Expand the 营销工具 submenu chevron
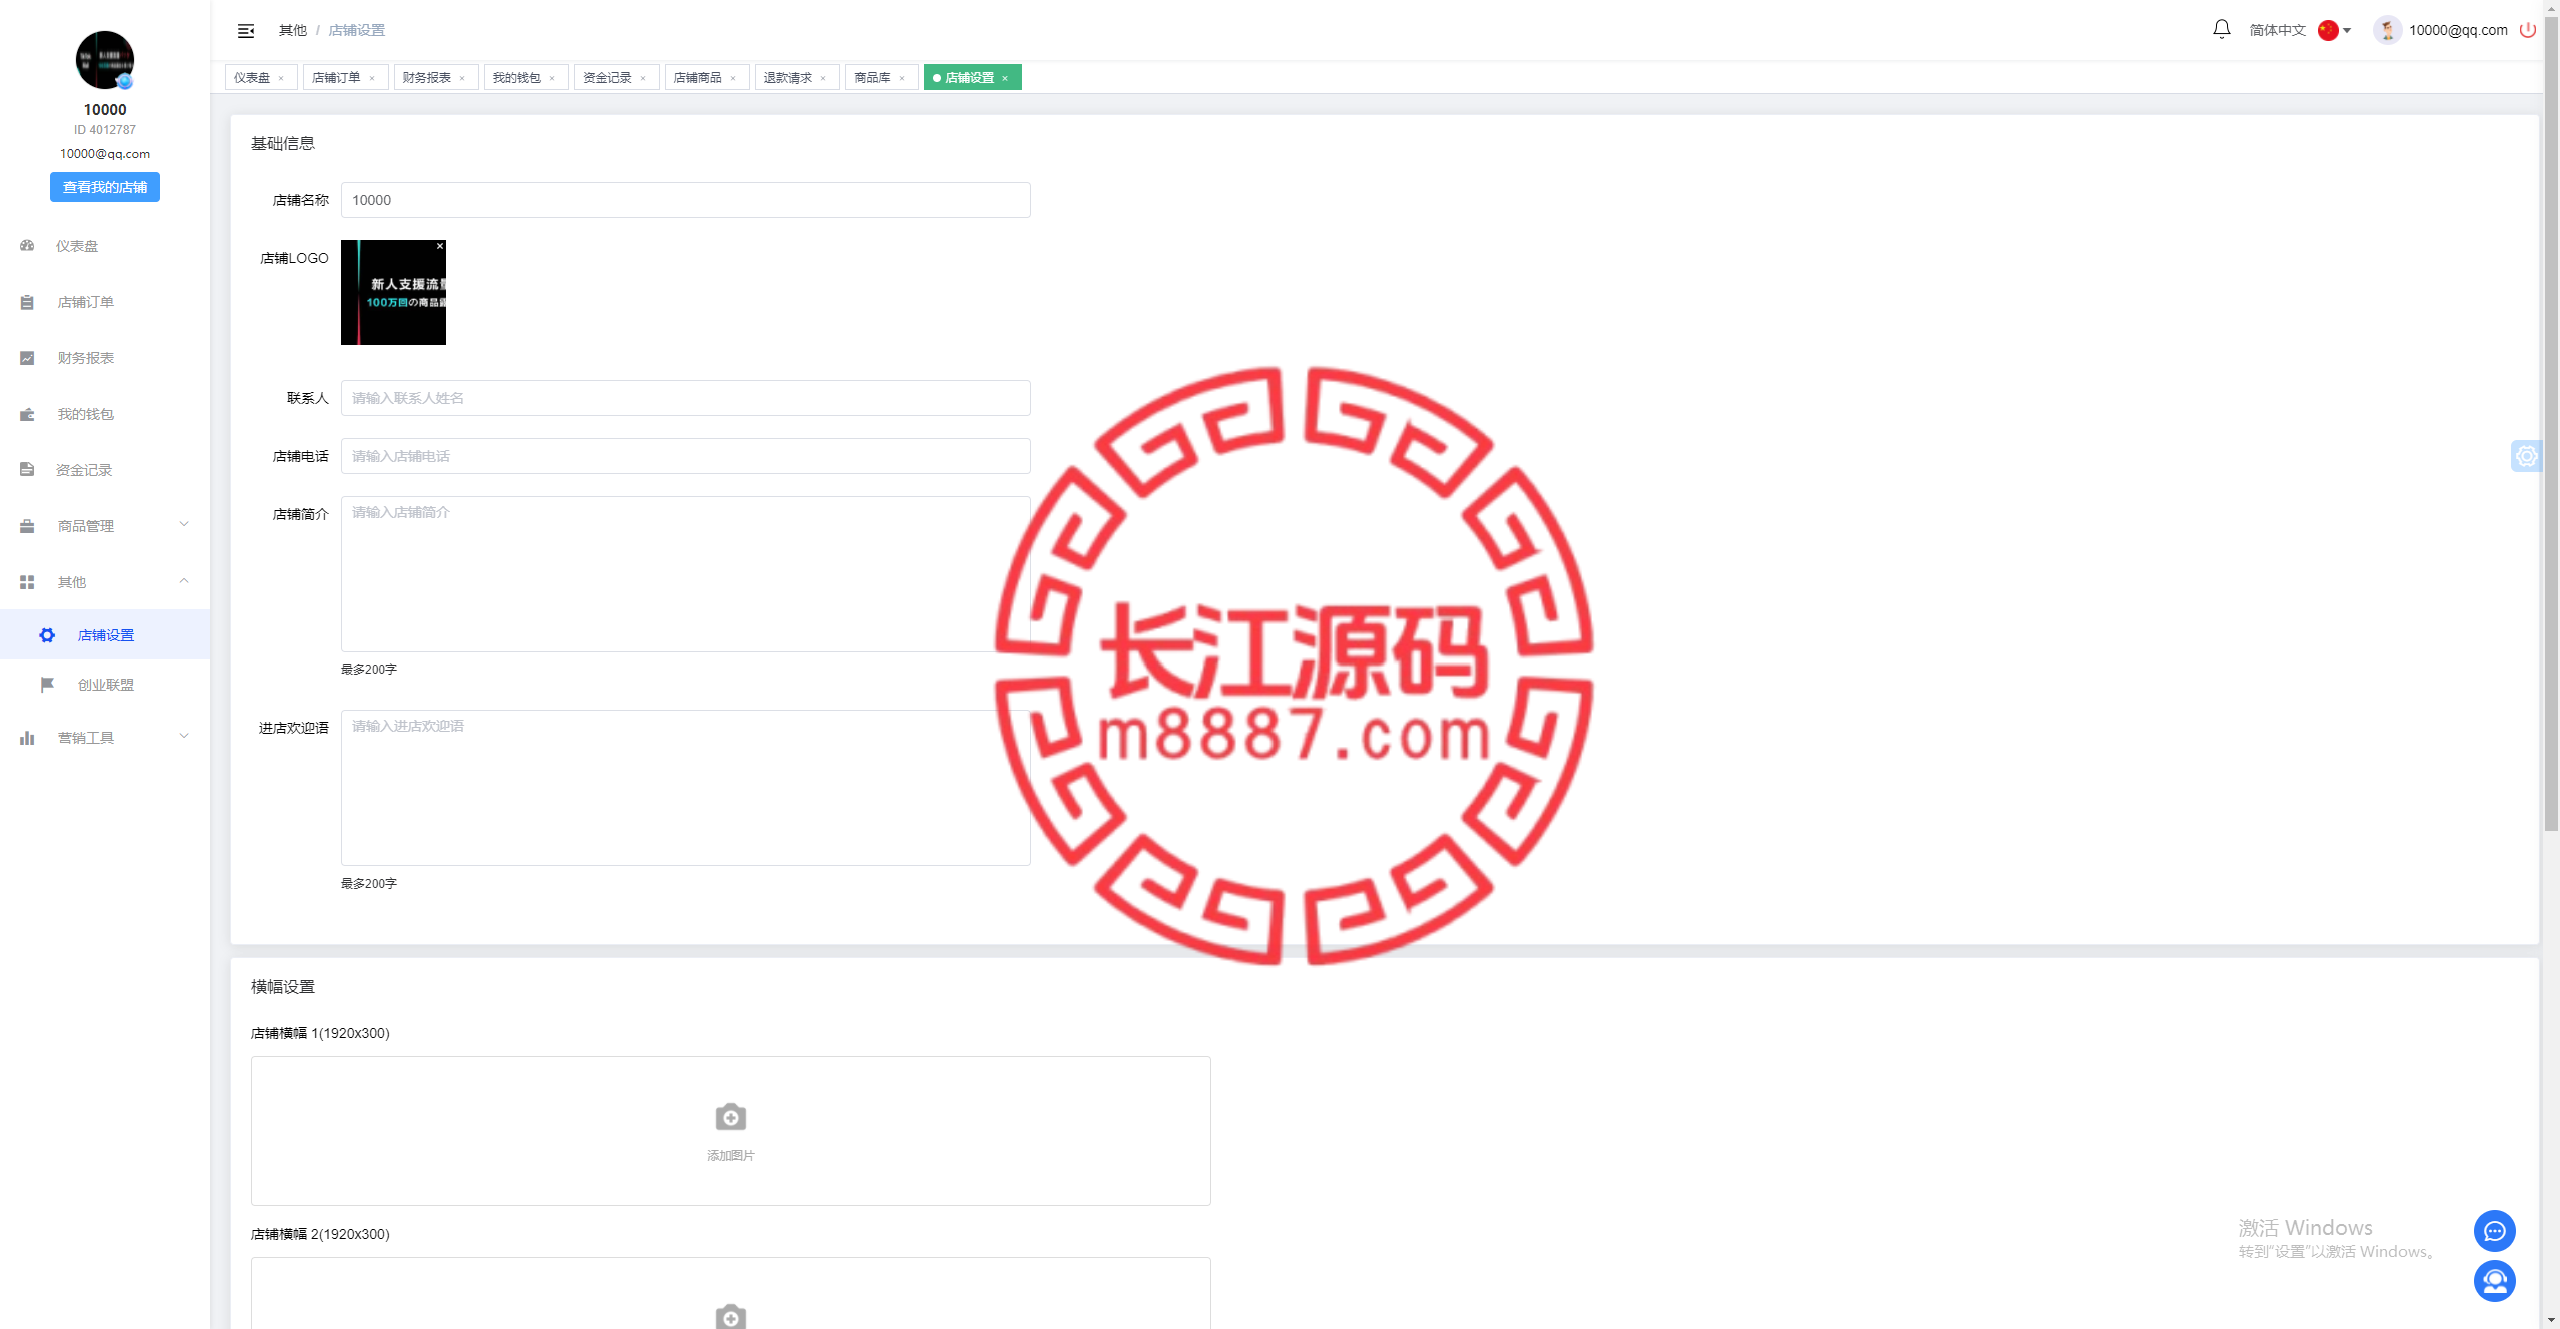 tap(184, 736)
